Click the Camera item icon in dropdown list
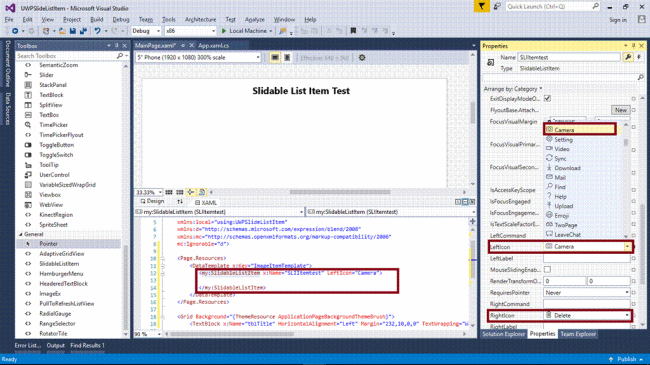Screen dimensions: 650x365 [x=549, y=130]
